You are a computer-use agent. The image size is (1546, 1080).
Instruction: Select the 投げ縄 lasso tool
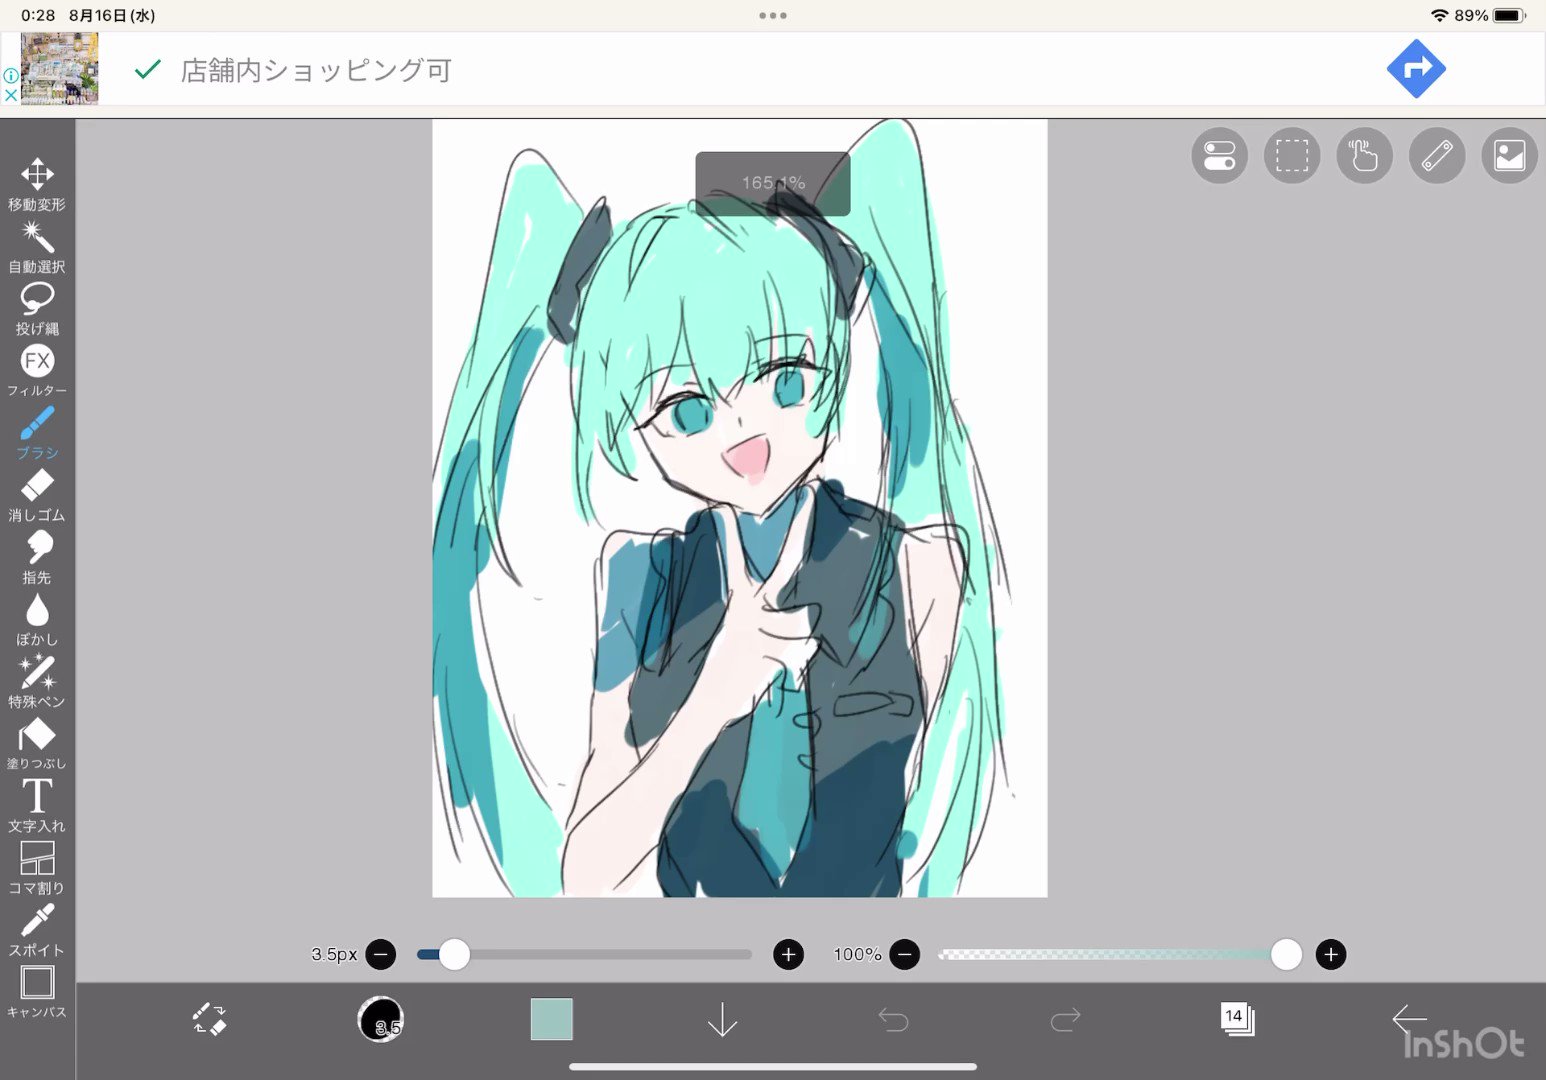37,309
